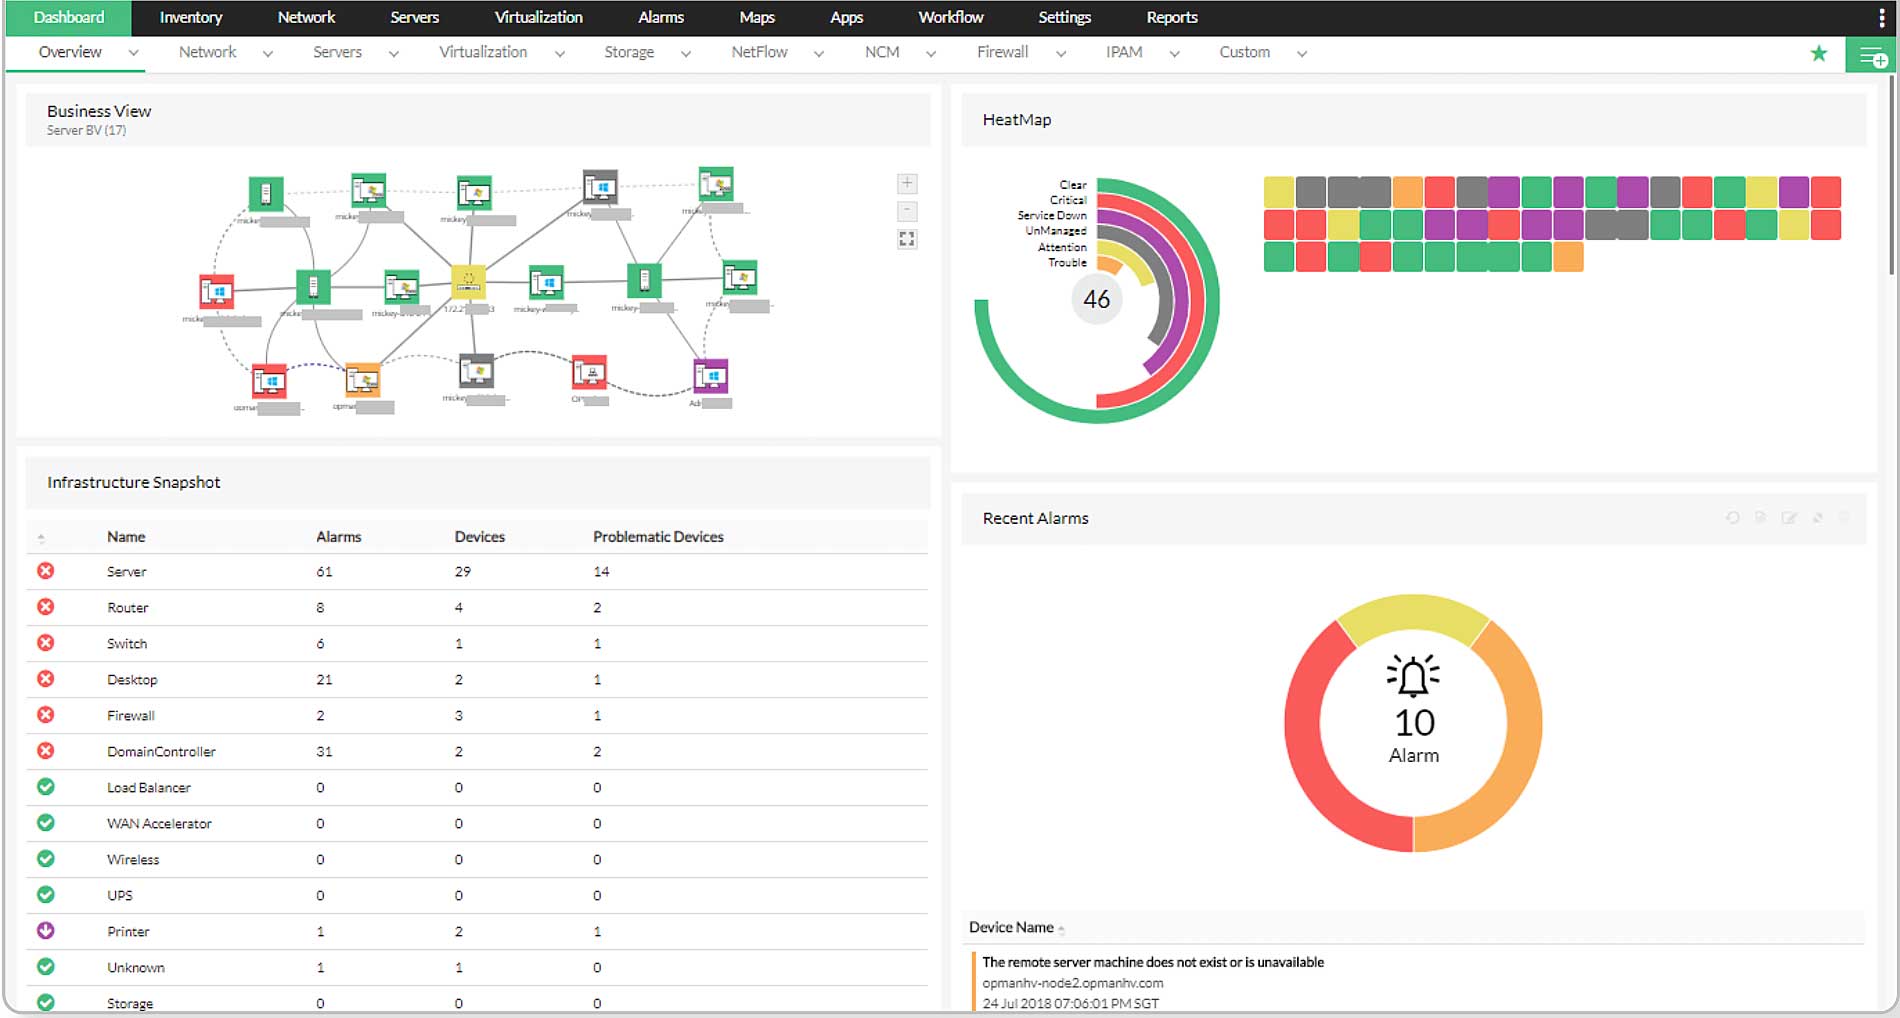Expand Business View to fullscreen
Image resolution: width=1900 pixels, height=1018 pixels.
coord(907,238)
